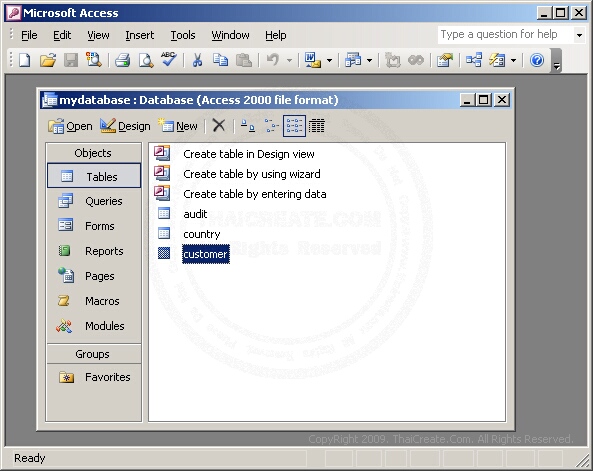Run the Spelling check icon

pos(168,59)
